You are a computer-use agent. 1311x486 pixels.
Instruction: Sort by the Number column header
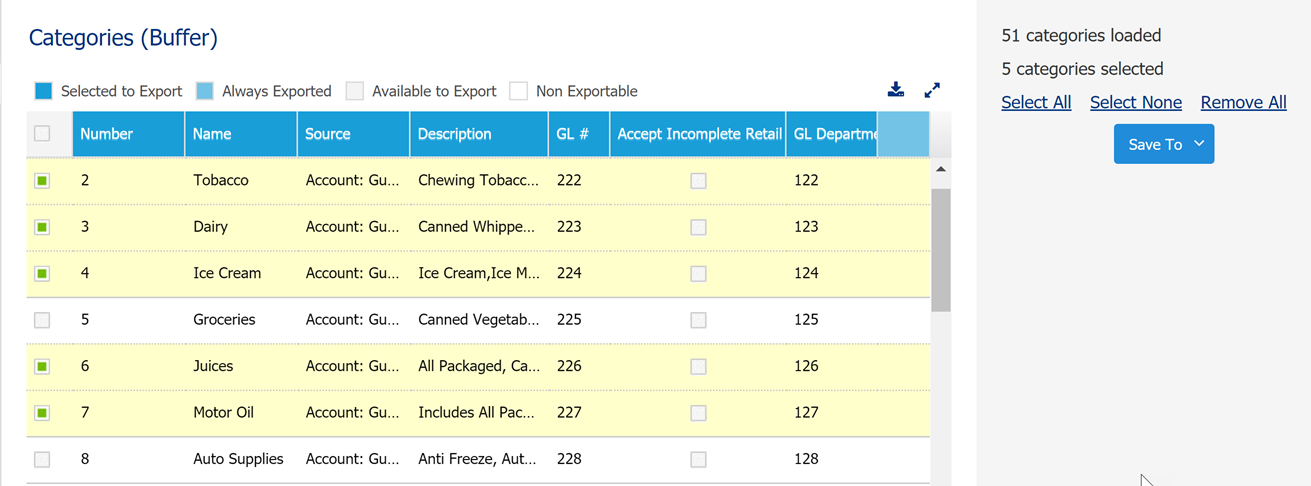coord(129,134)
